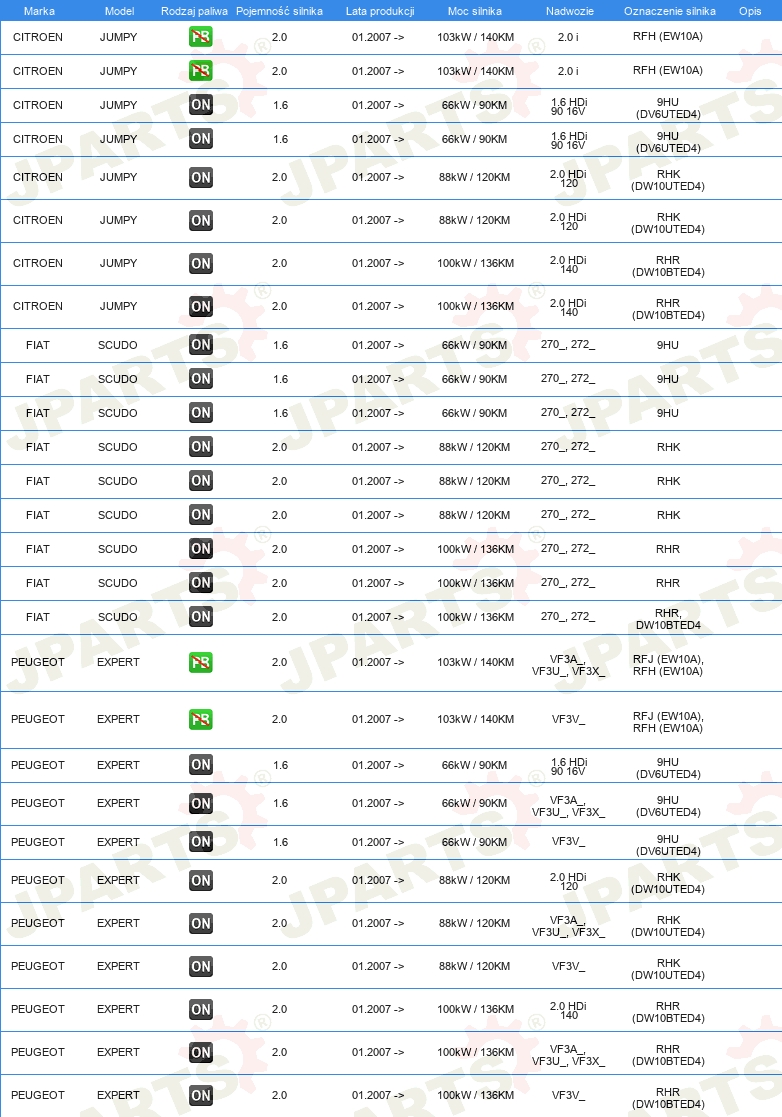Click ON diesel icon in Peugeot 66kW VF3V_ row
Viewport: 782px width, 1117px height.
click(x=201, y=842)
